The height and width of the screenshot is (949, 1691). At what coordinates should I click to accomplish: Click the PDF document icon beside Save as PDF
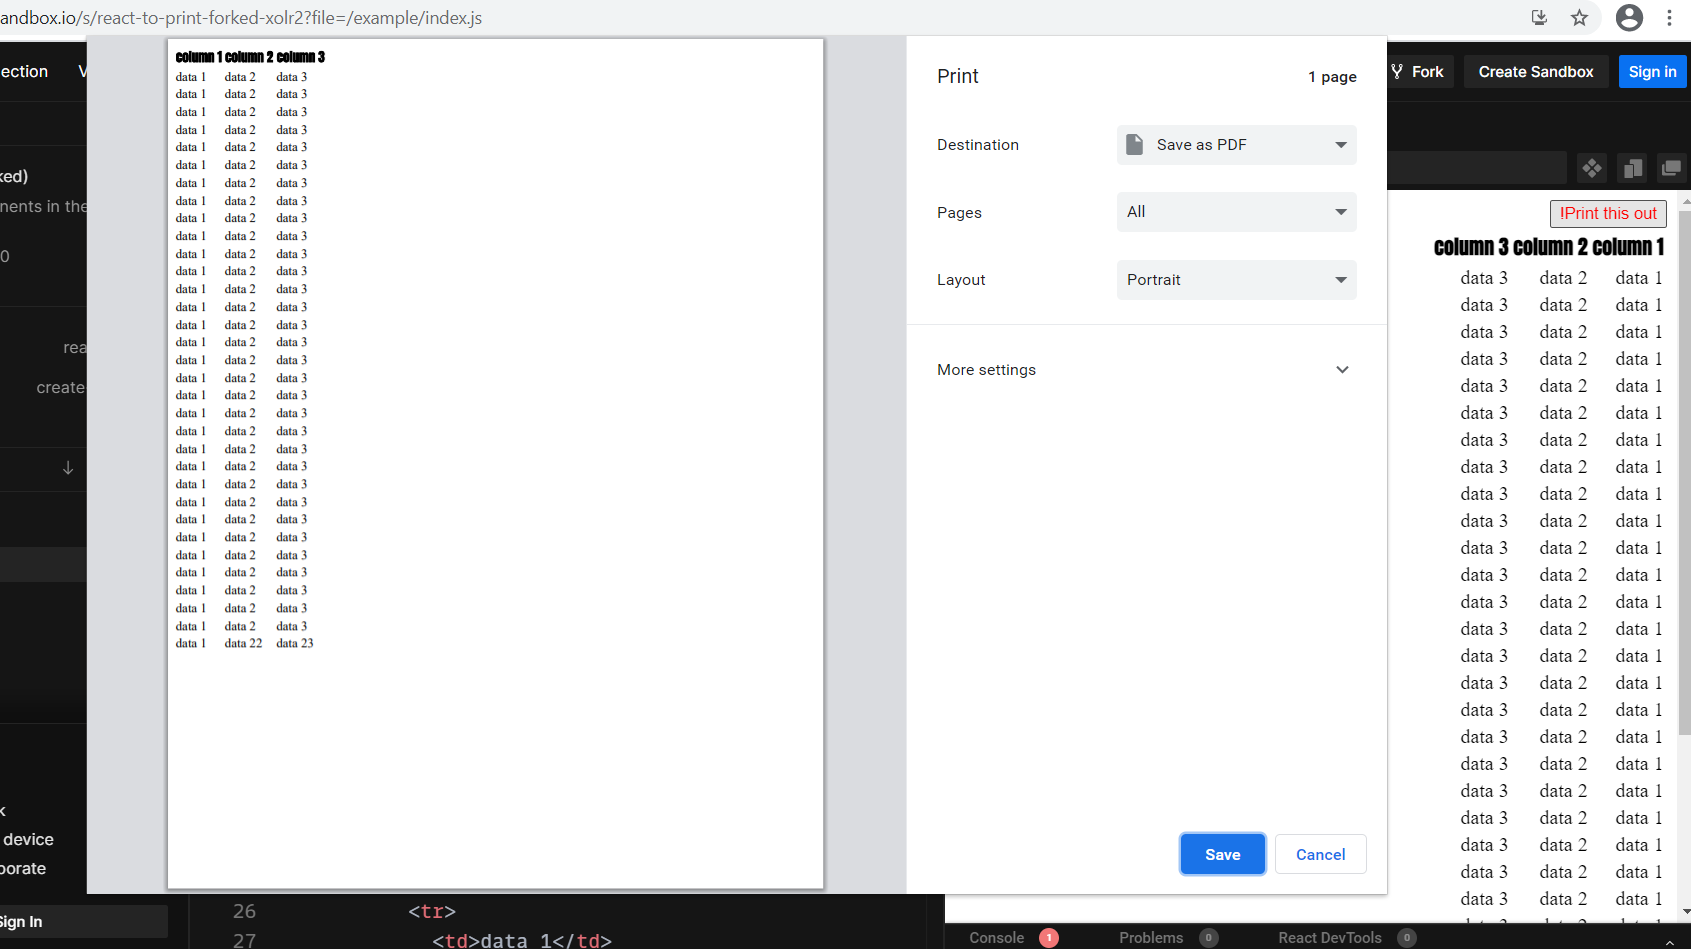click(1135, 144)
